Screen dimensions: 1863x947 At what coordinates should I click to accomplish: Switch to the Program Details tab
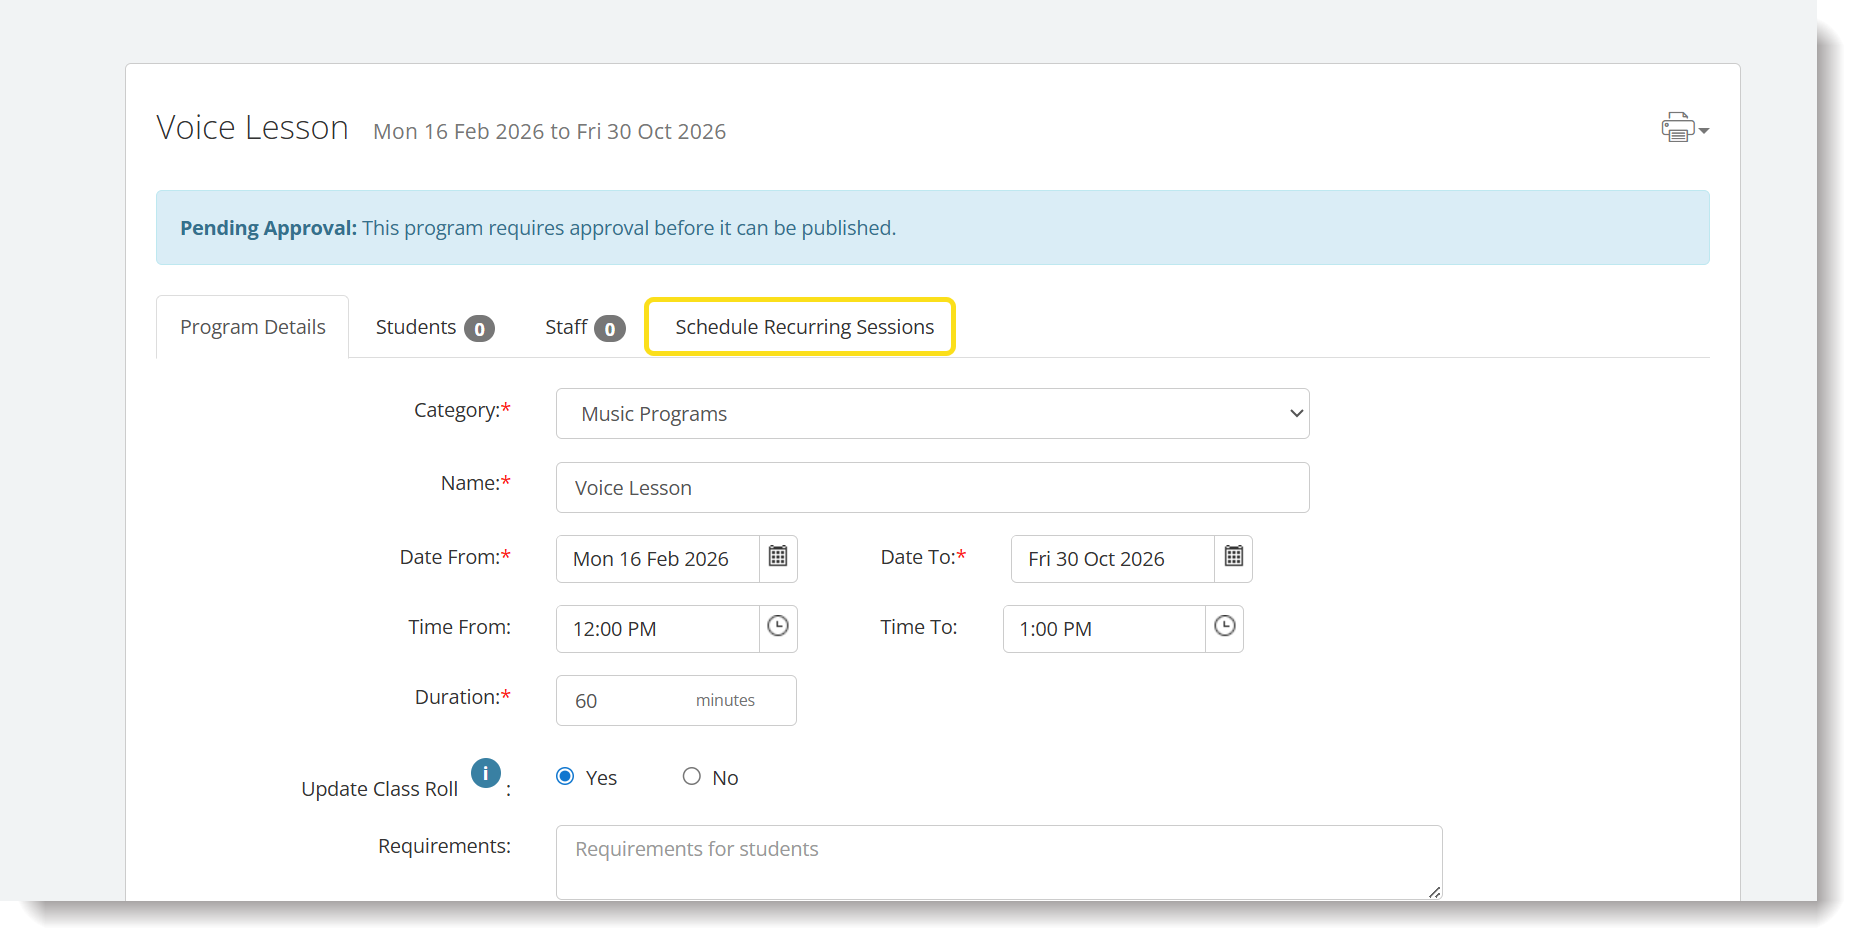point(253,327)
